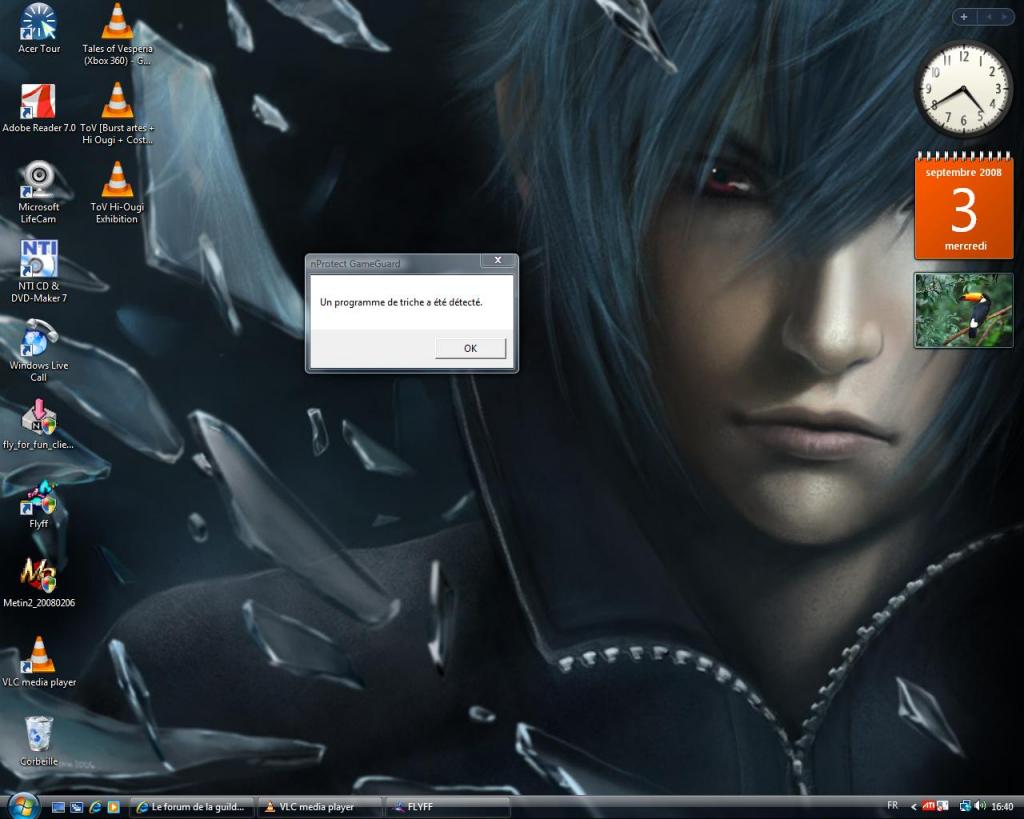Select the Acer Tour desktop shortcut

[39, 29]
